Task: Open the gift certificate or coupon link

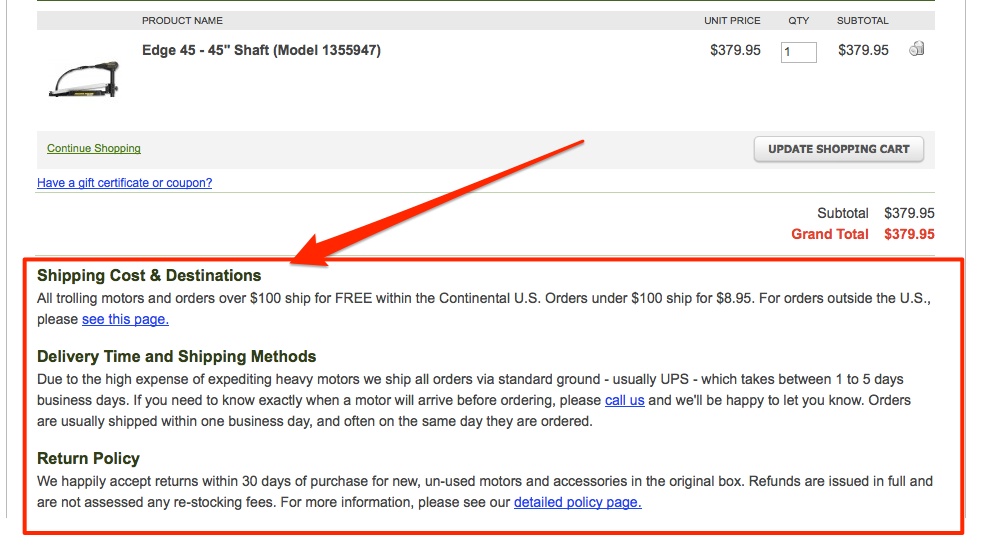Action: (124, 183)
